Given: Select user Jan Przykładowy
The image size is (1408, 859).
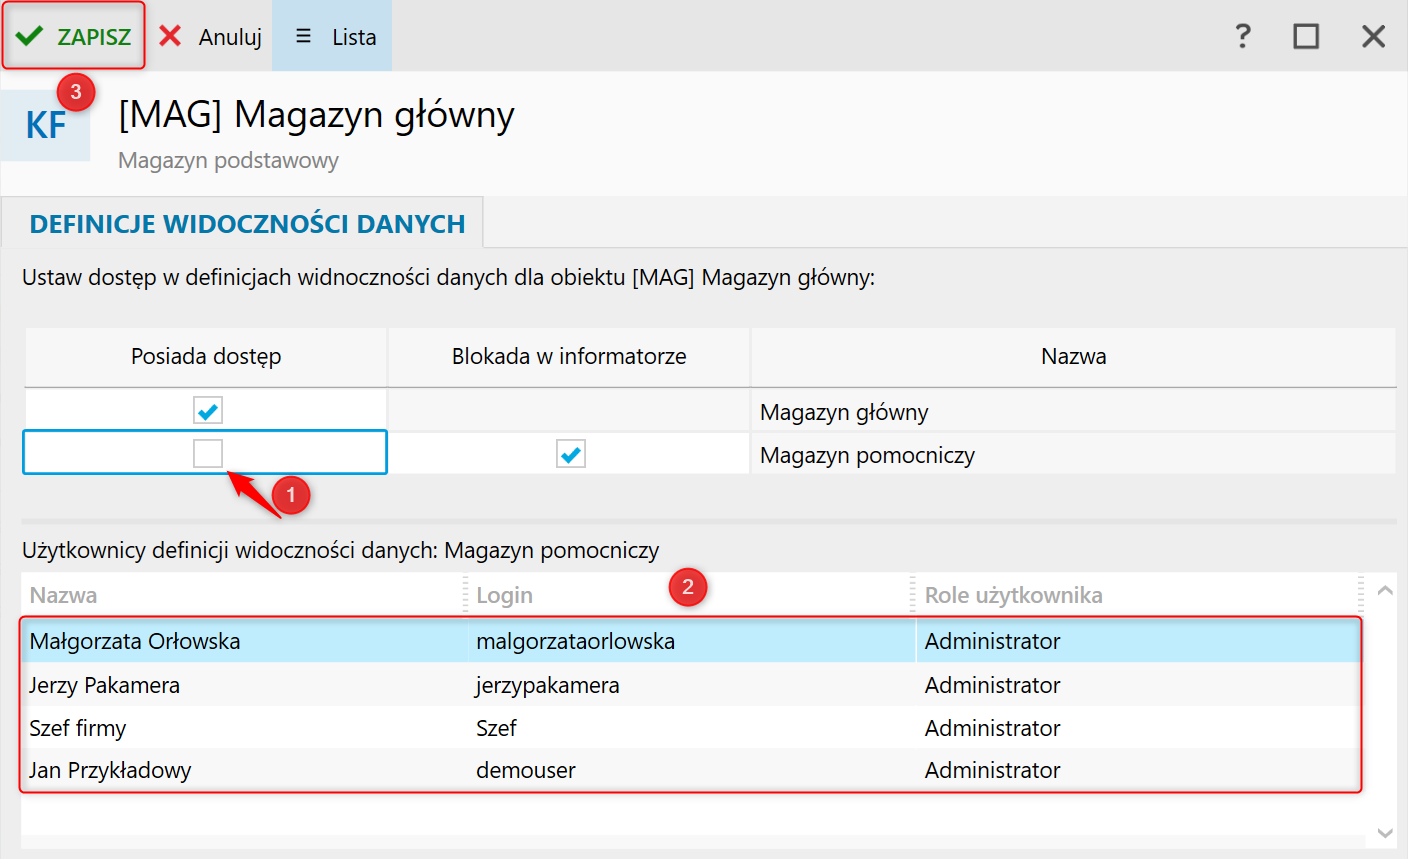Looking at the screenshot, I should click(691, 770).
